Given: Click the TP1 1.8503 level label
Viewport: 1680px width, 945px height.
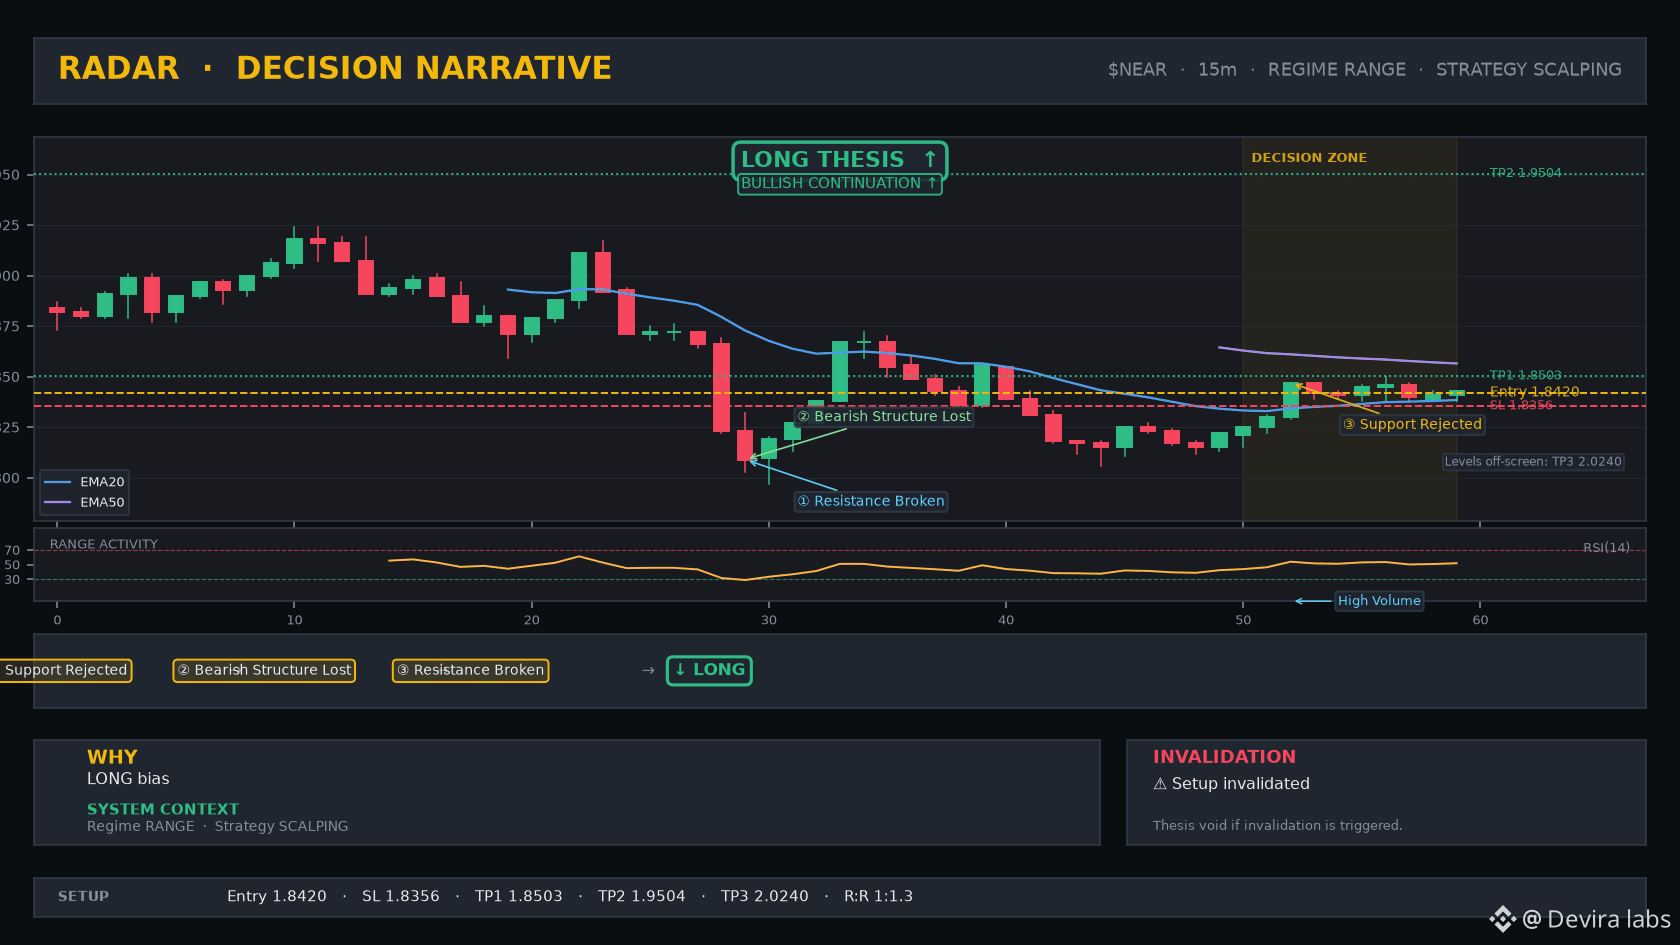Looking at the screenshot, I should click(x=1525, y=376).
